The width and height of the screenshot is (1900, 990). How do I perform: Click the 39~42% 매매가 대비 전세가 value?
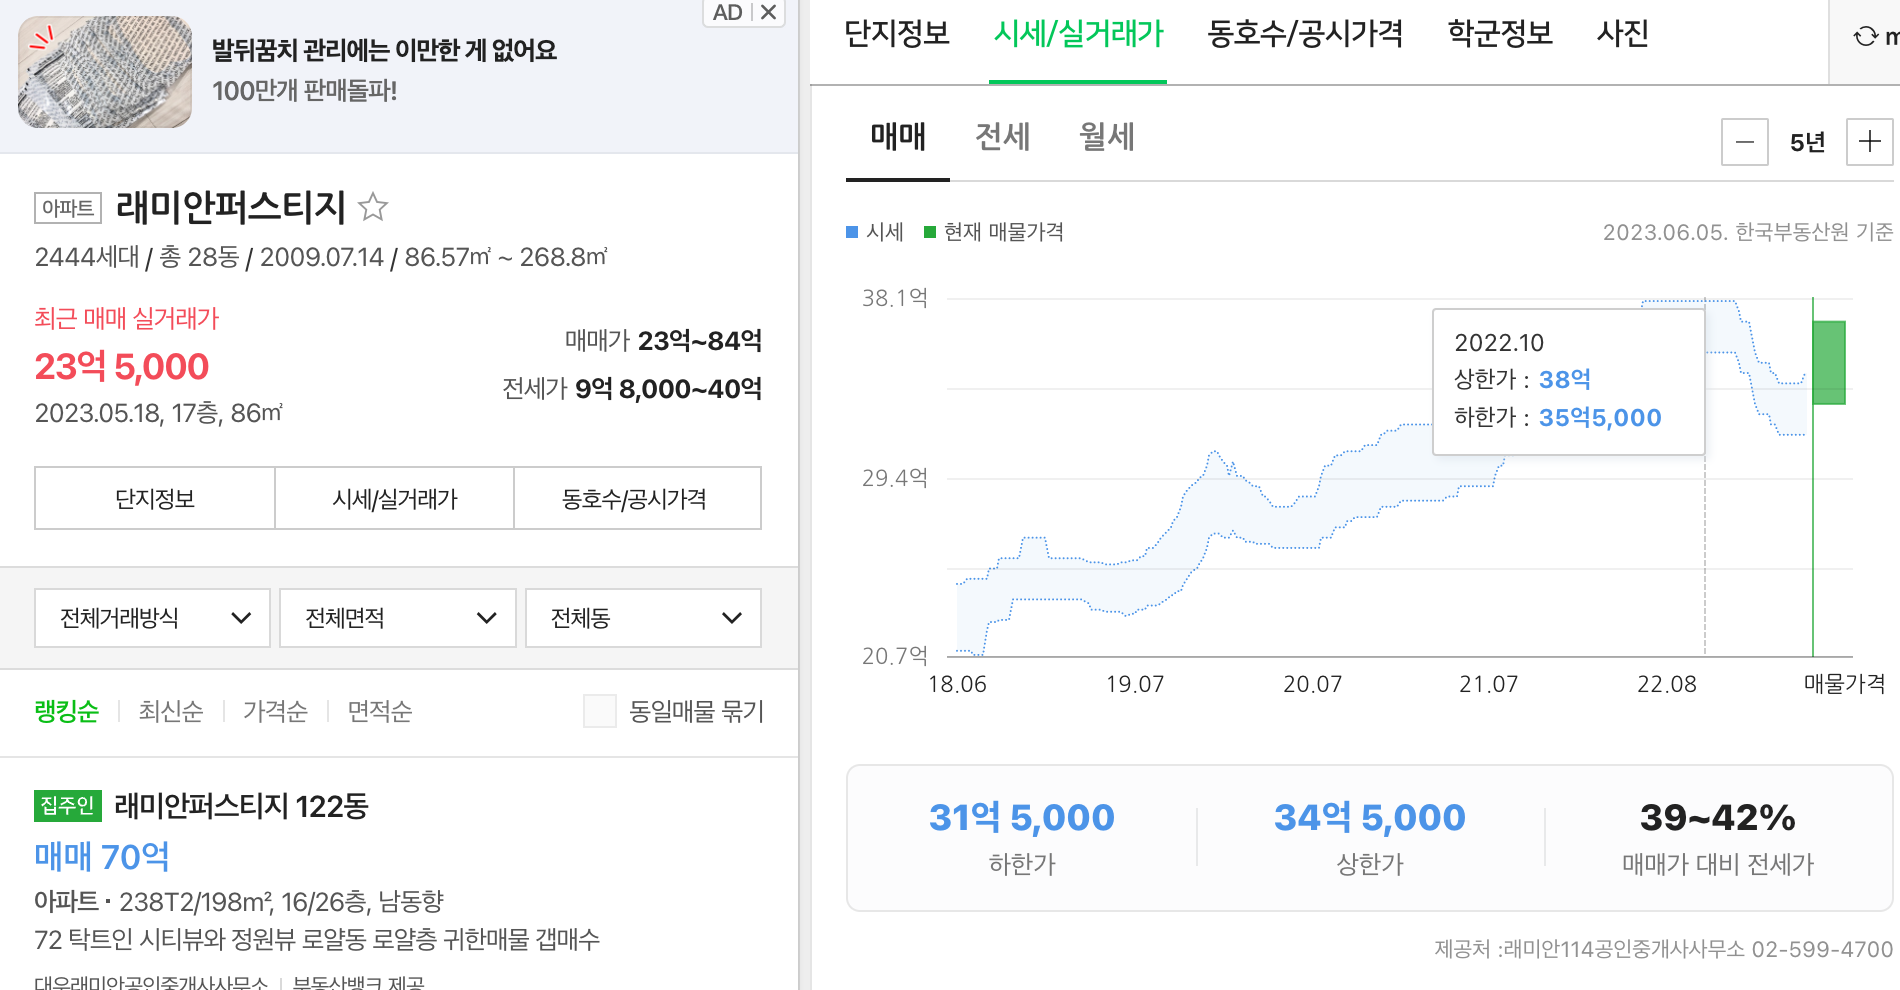pyautogui.click(x=1718, y=818)
